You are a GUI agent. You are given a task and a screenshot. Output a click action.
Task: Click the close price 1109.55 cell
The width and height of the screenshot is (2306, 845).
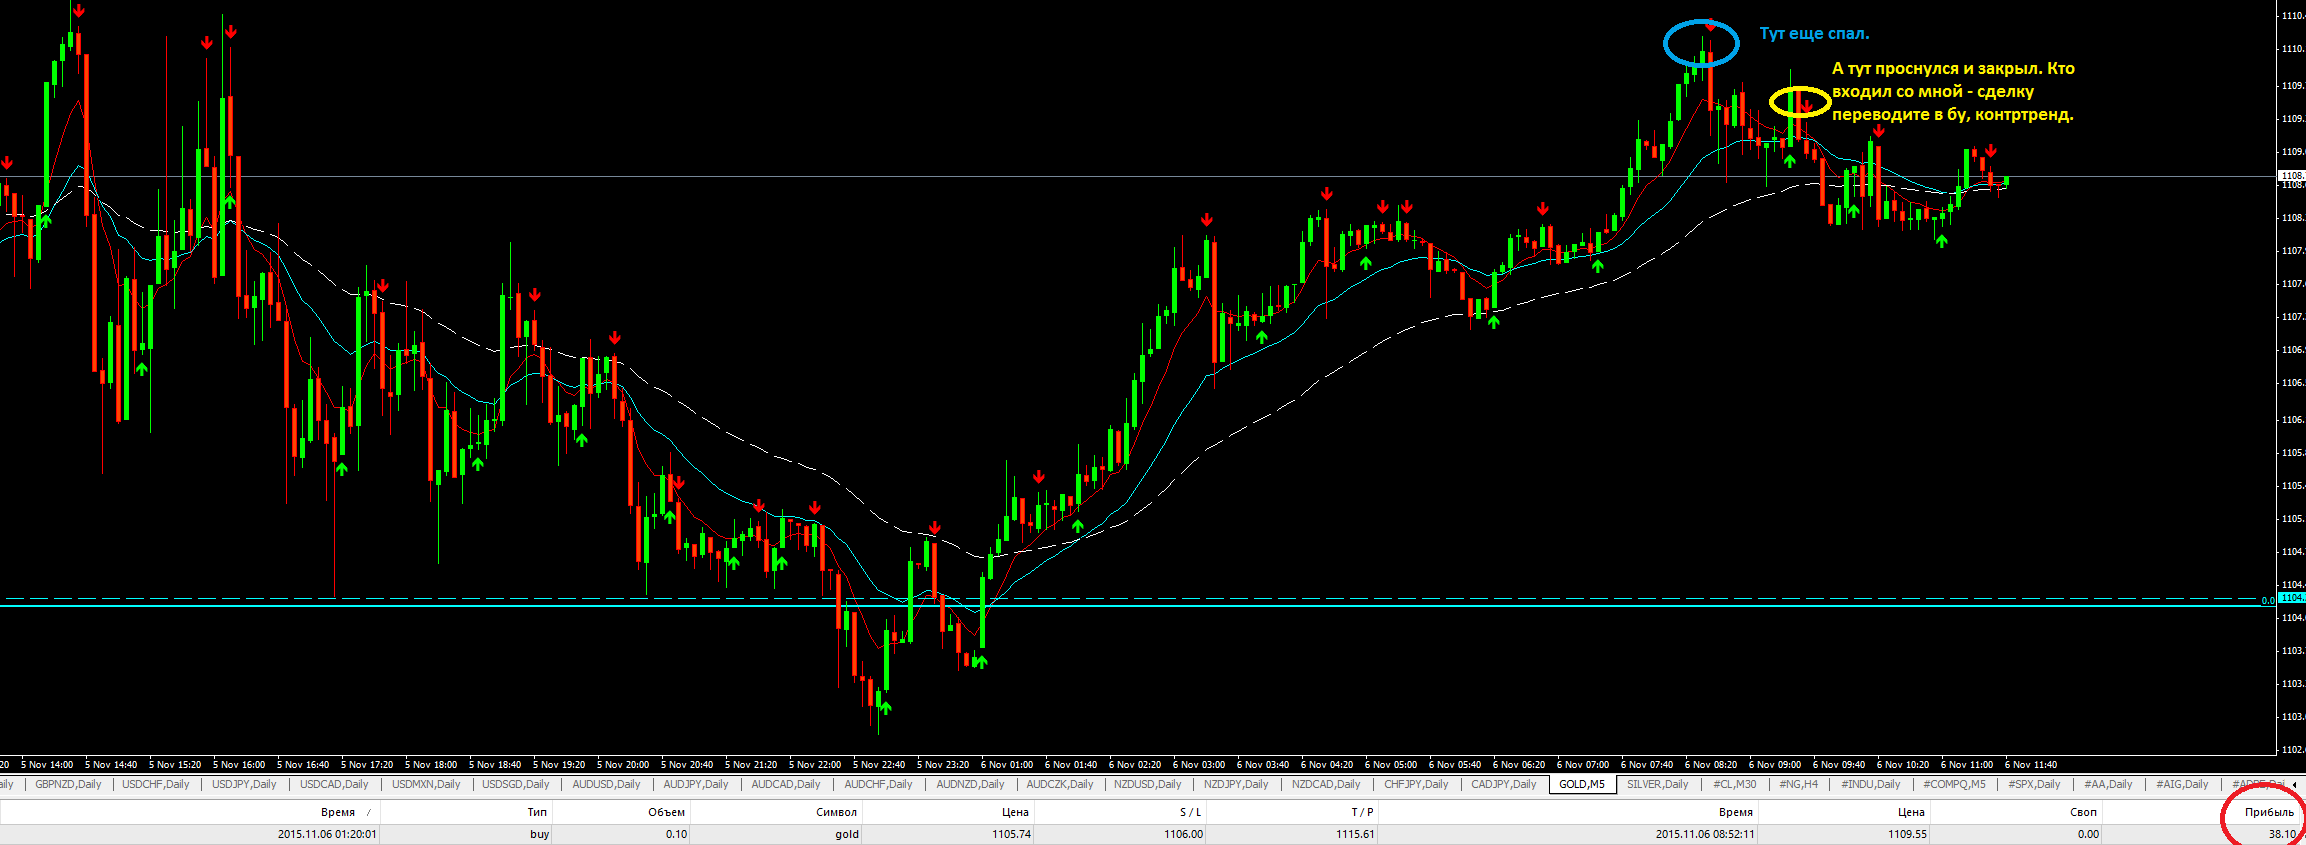1907,834
